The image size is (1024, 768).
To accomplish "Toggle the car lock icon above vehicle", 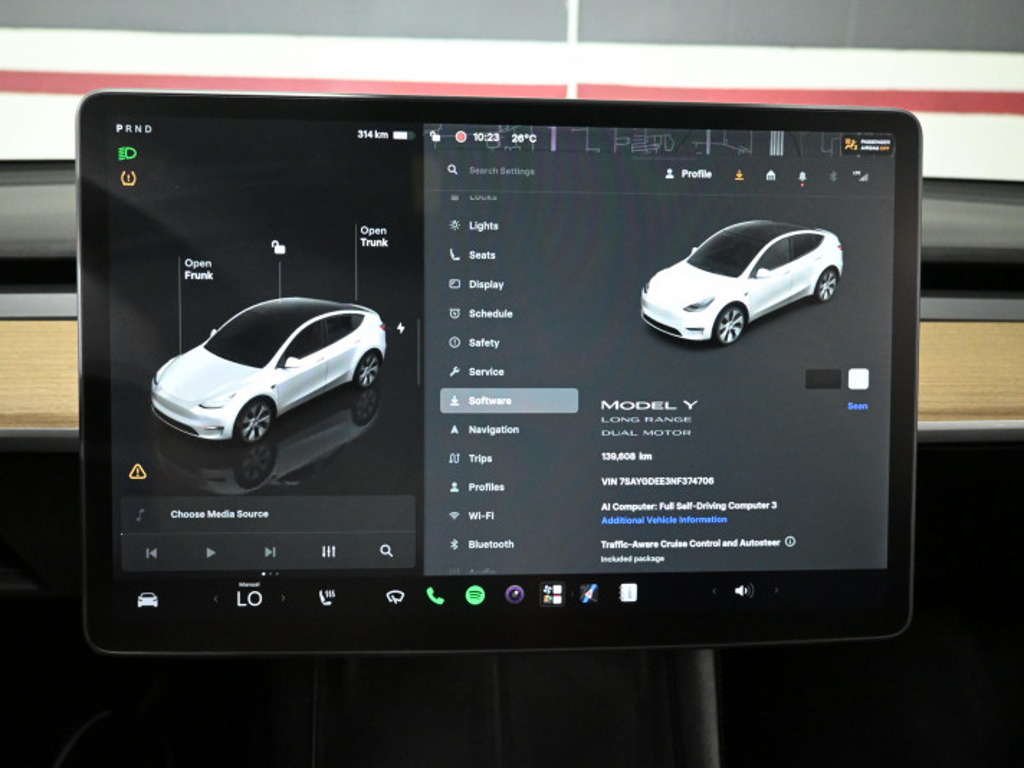I will pos(278,247).
